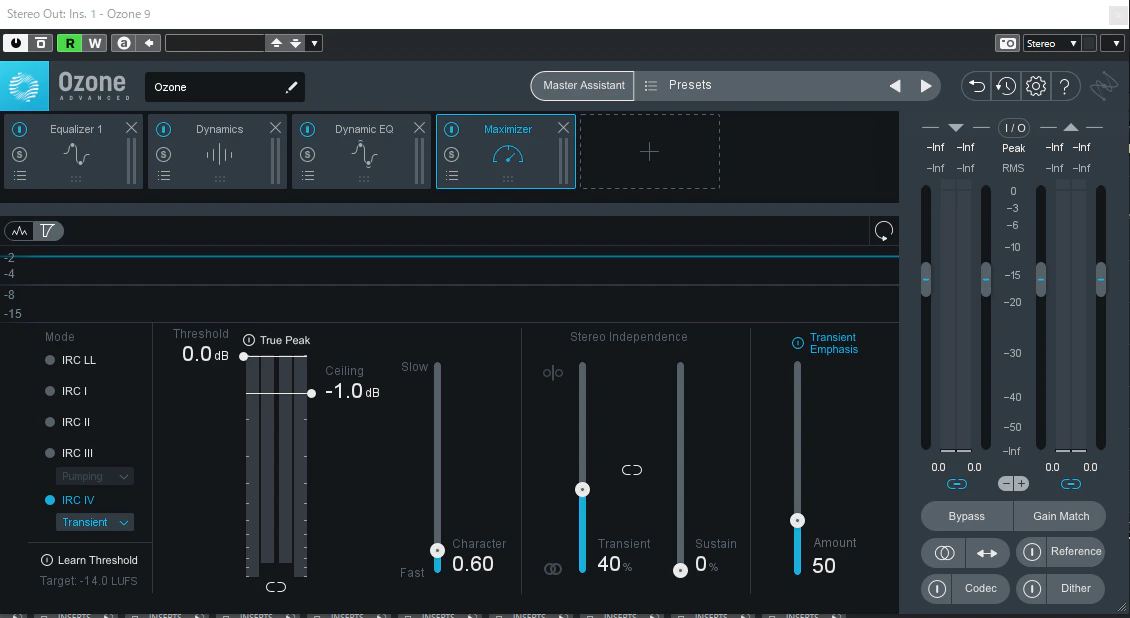Click the Undo icon
The height and width of the screenshot is (618, 1130).
(x=976, y=86)
